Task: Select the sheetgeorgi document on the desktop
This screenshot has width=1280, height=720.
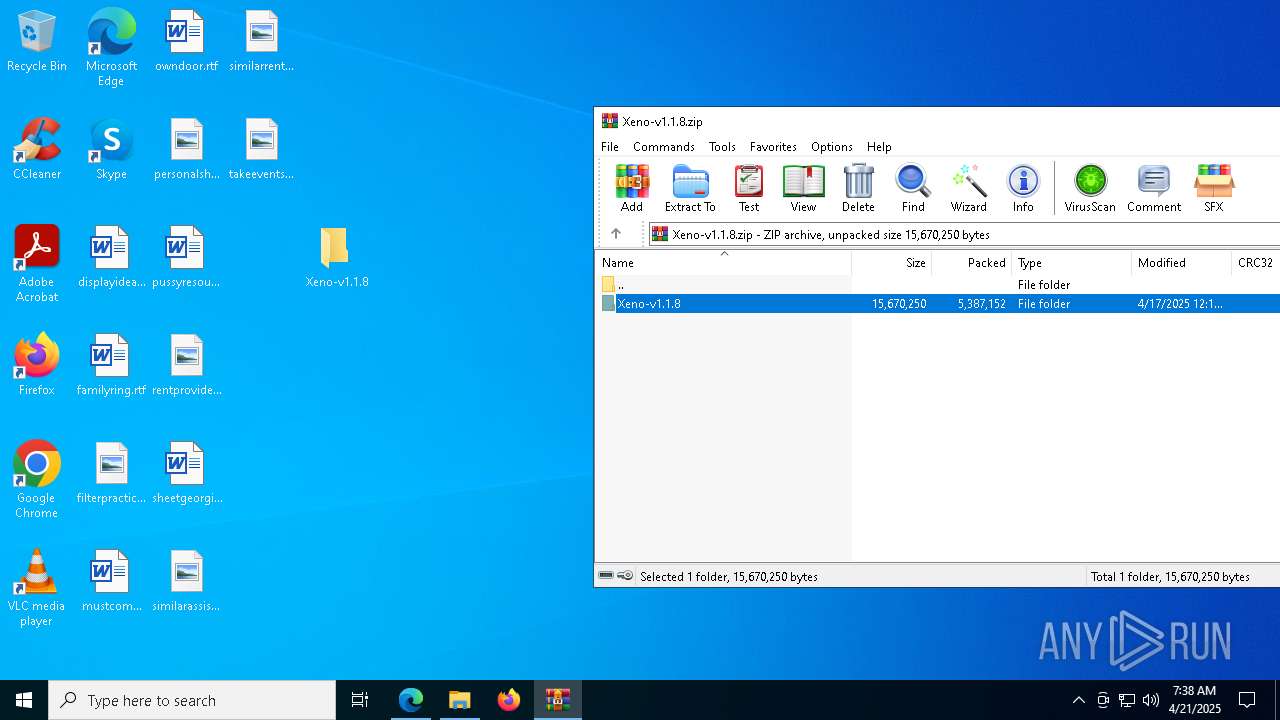Action: [x=186, y=474]
